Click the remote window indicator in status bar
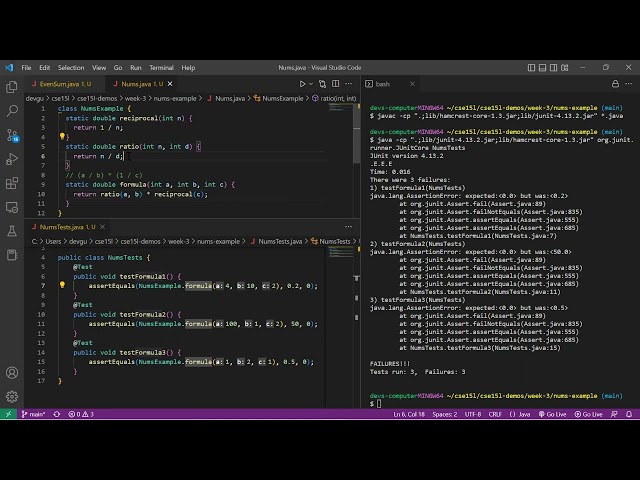Screen dimensions: 640x480 [x=8, y=414]
